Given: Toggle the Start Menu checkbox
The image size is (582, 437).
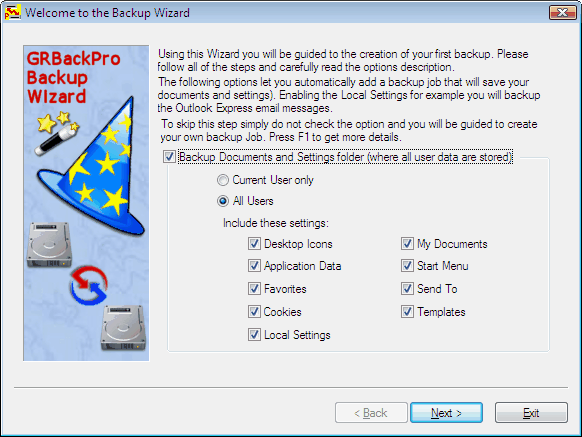Looking at the screenshot, I should click(407, 266).
